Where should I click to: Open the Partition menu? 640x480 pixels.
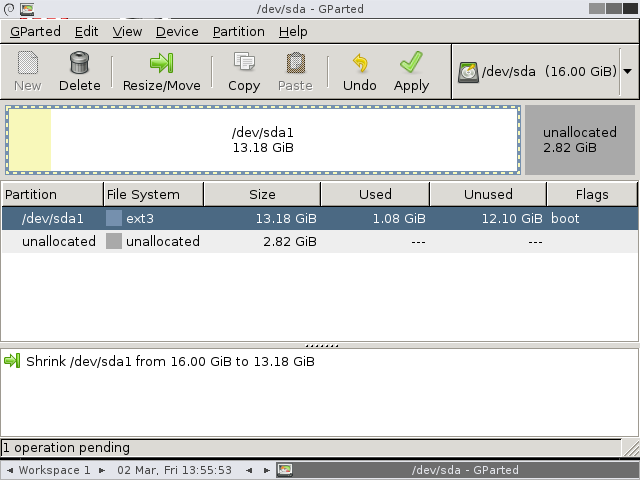(239, 31)
